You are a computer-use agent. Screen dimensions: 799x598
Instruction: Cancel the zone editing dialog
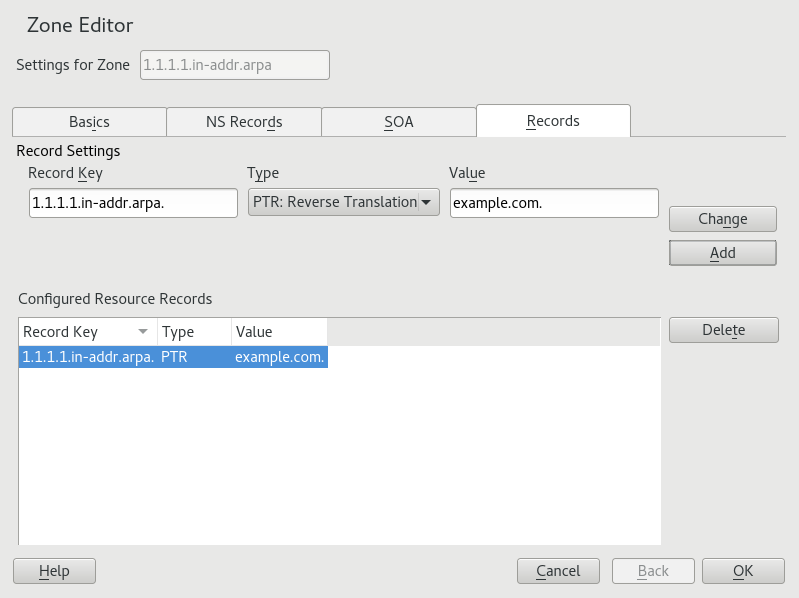click(558, 571)
